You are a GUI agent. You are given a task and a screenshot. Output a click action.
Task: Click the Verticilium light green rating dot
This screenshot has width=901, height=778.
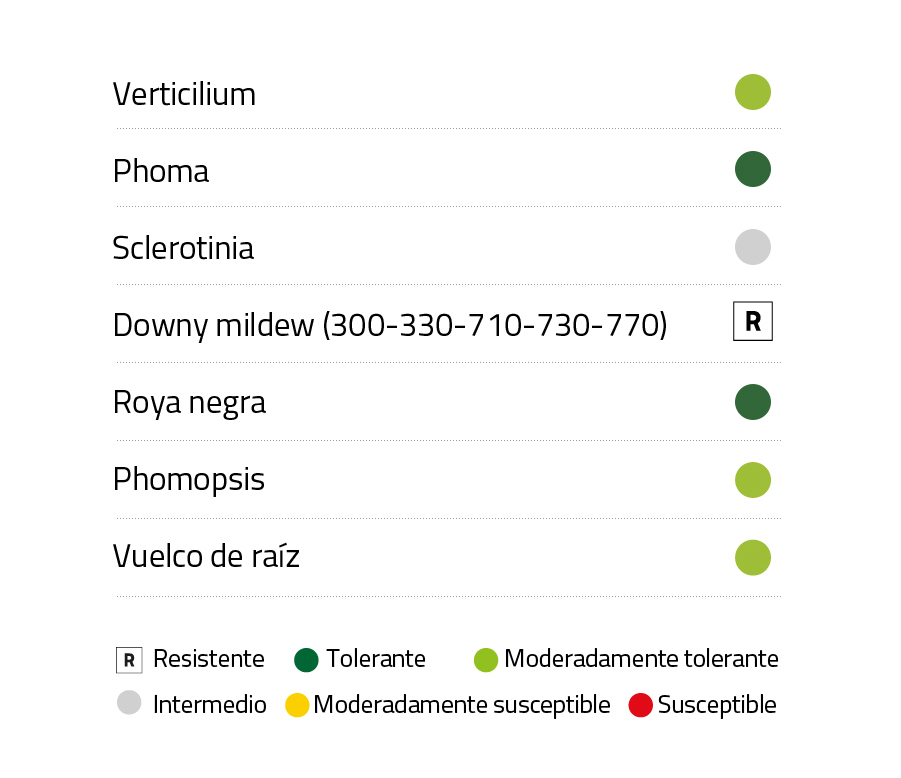click(752, 92)
